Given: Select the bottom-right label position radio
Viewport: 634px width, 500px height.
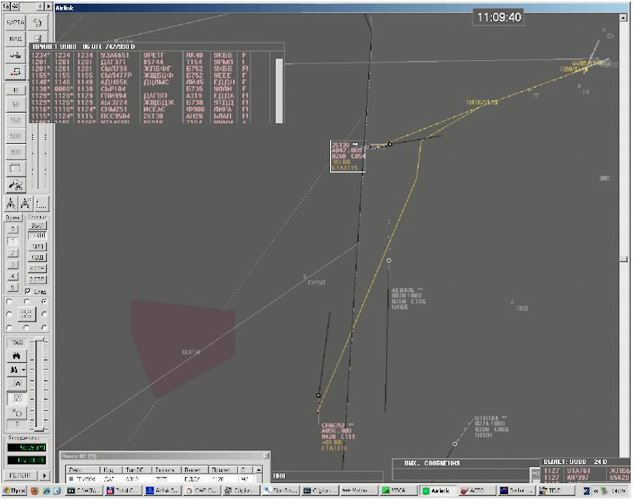Looking at the screenshot, I should pos(44,327).
